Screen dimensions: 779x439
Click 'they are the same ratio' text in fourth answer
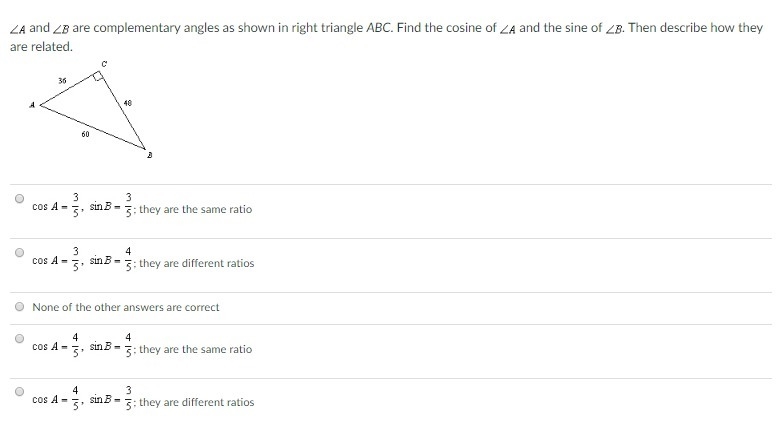point(196,349)
